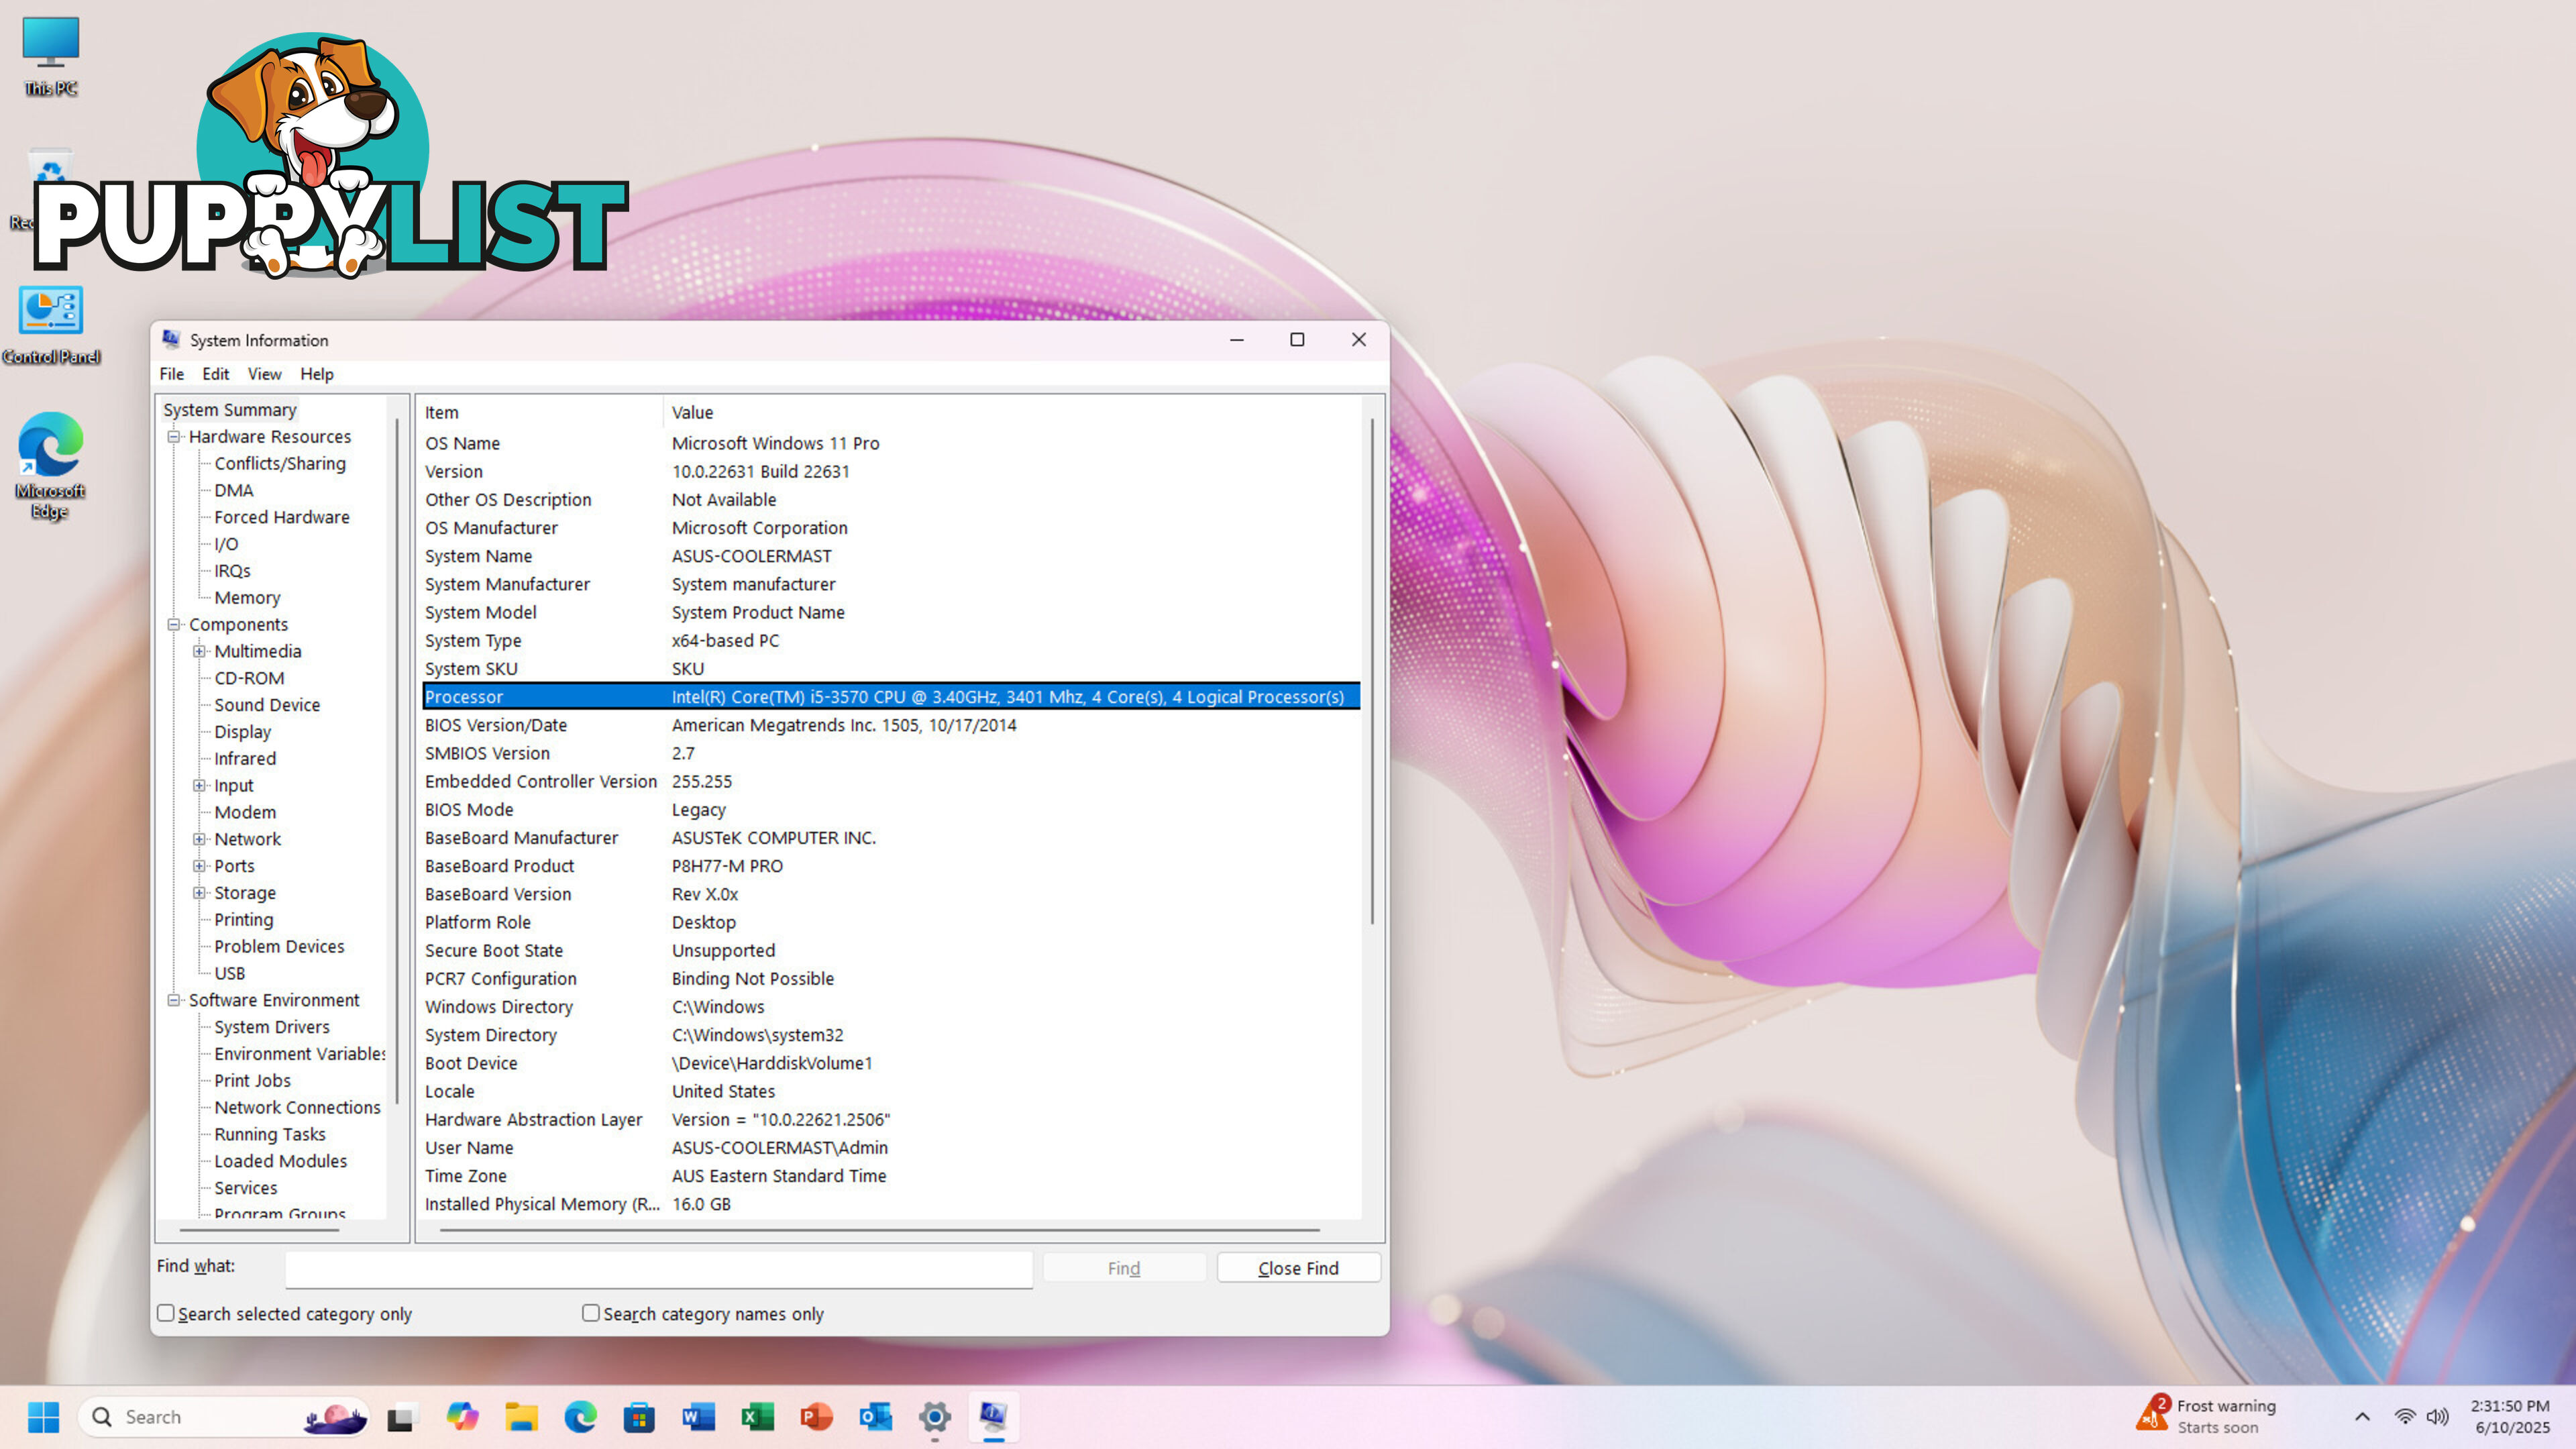Click the Close Find button

(1298, 1268)
